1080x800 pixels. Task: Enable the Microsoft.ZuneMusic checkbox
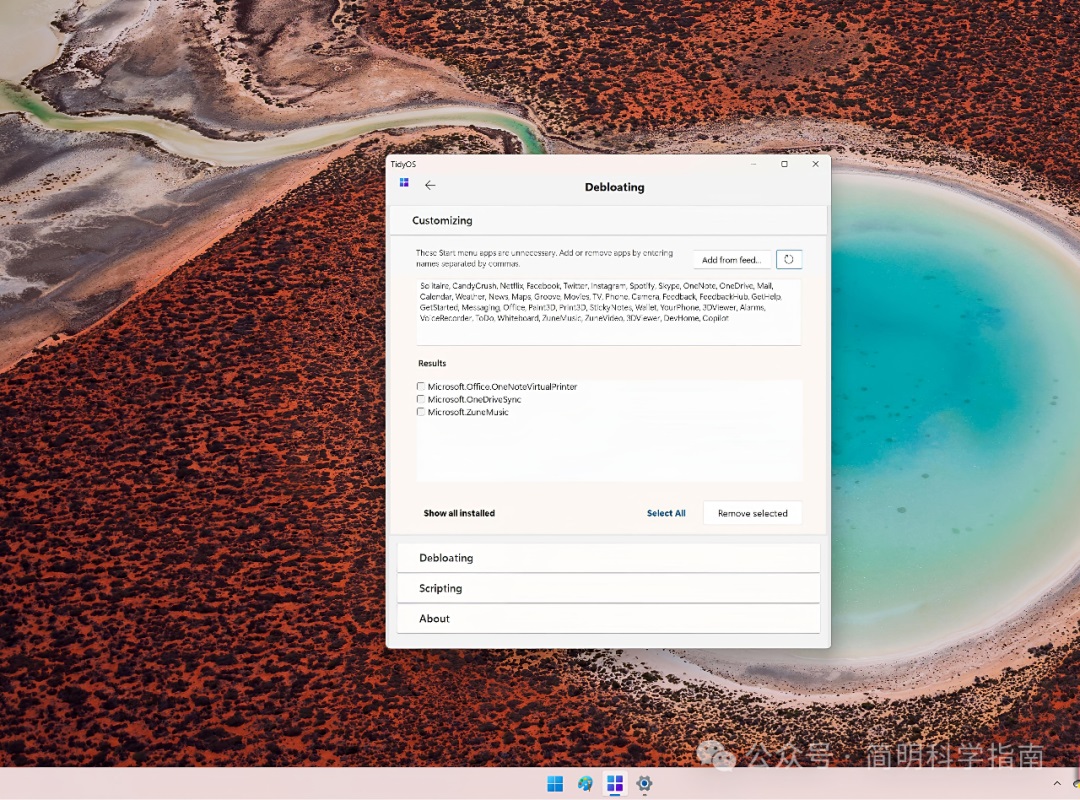(421, 412)
